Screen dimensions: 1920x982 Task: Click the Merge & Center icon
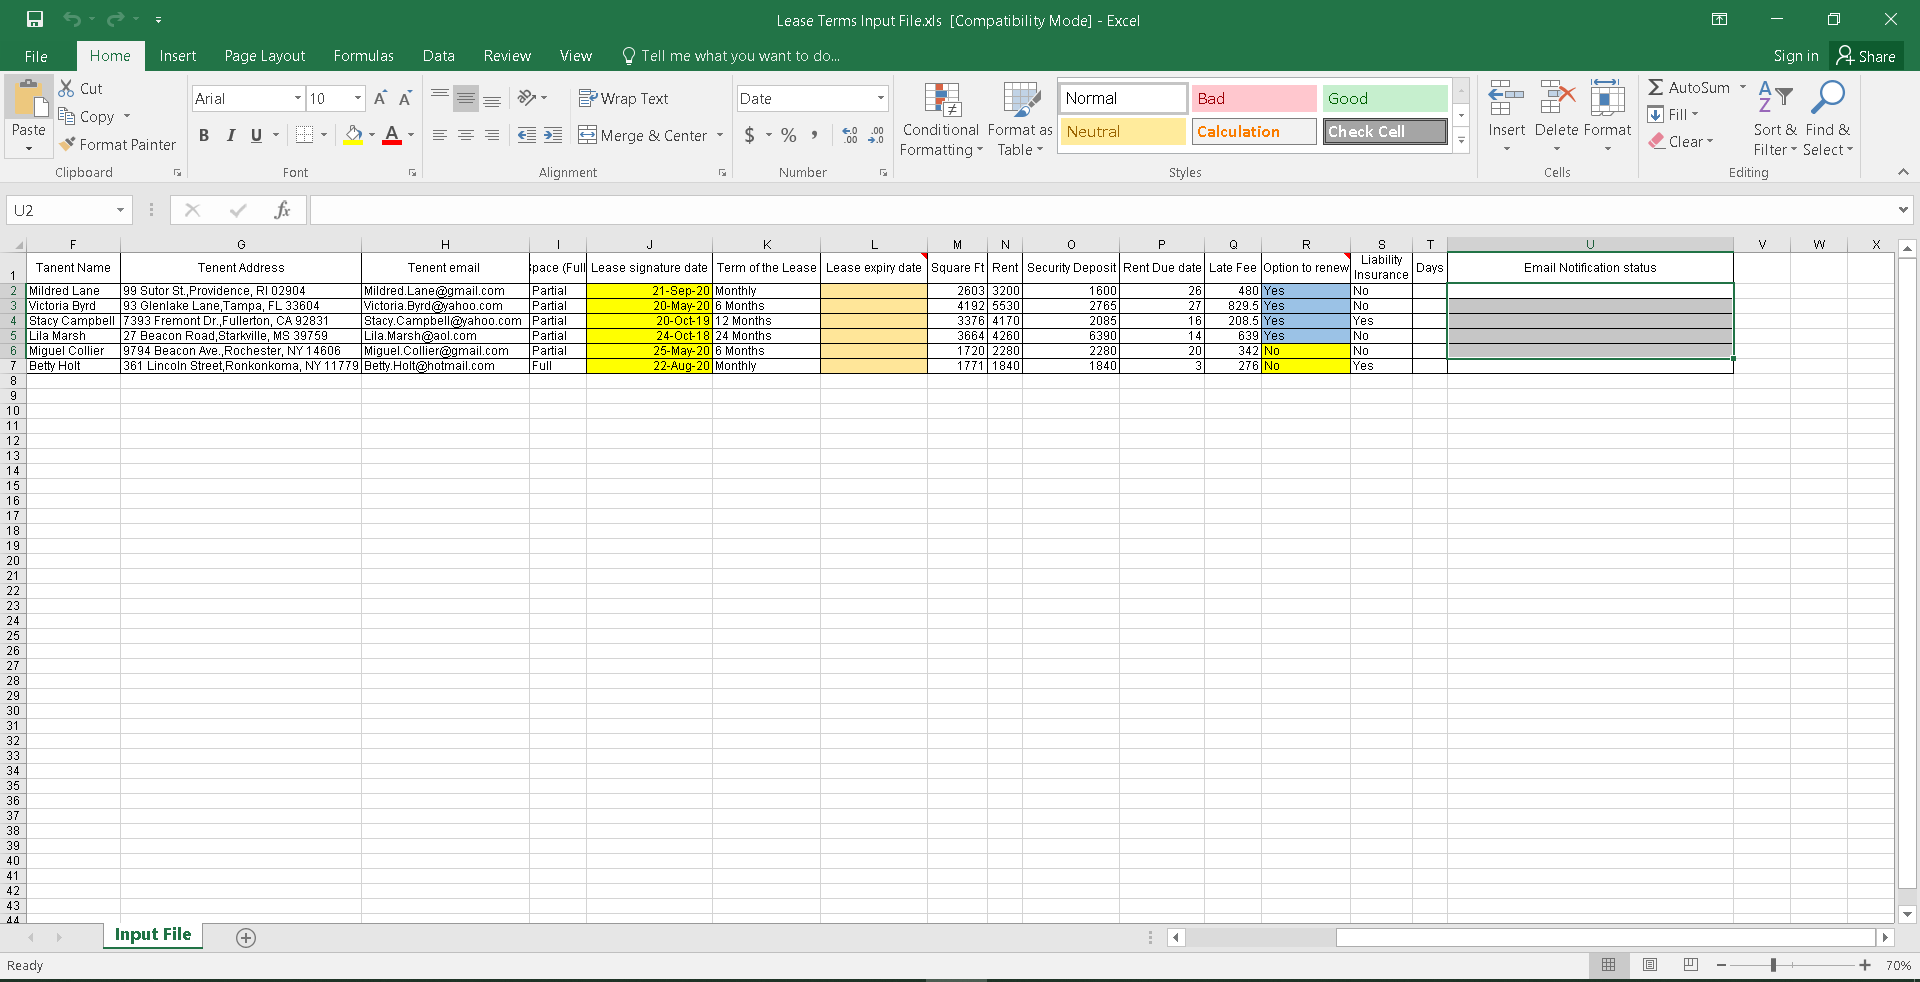588,135
